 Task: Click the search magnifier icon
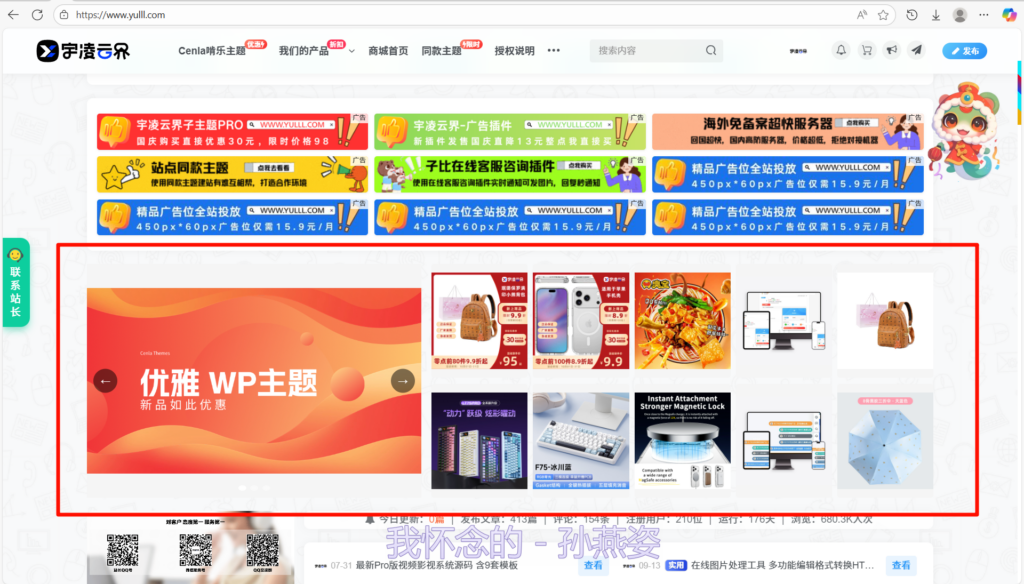(x=710, y=50)
